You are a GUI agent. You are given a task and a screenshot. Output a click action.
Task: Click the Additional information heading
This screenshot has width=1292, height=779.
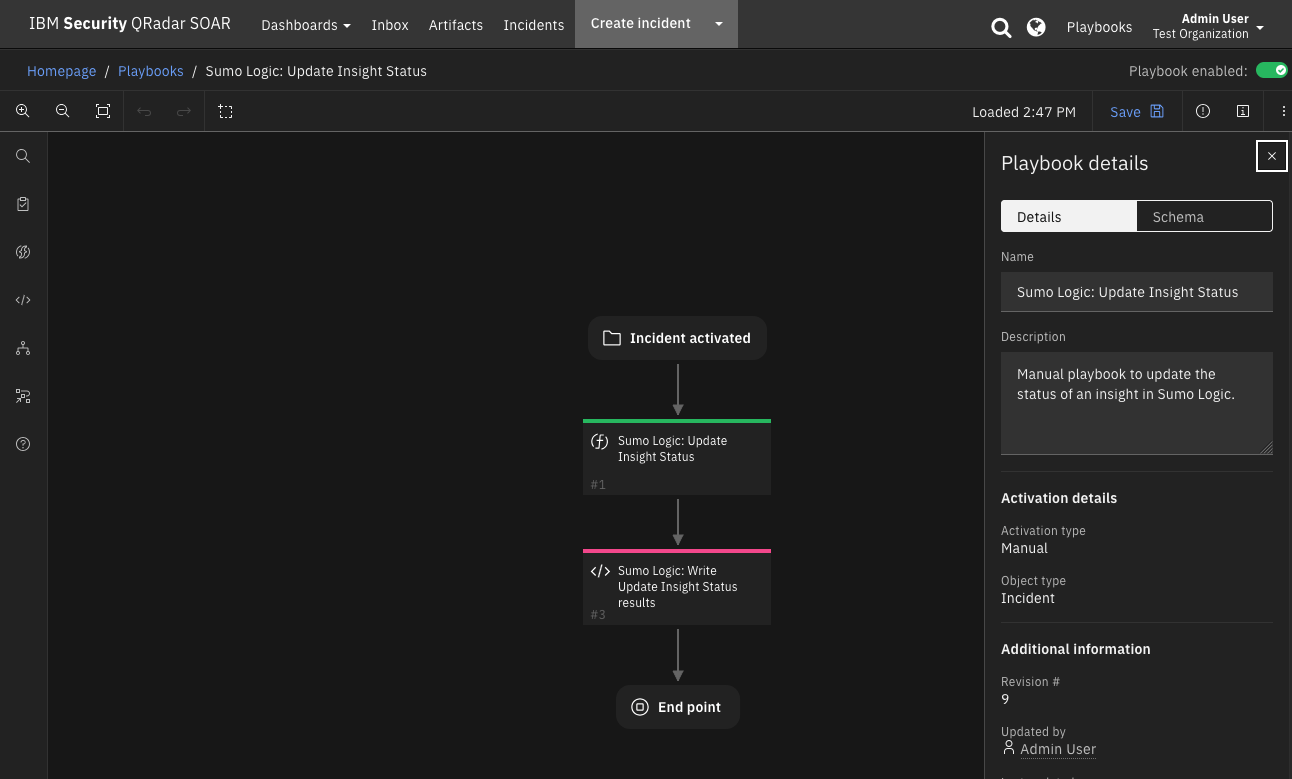click(1076, 649)
